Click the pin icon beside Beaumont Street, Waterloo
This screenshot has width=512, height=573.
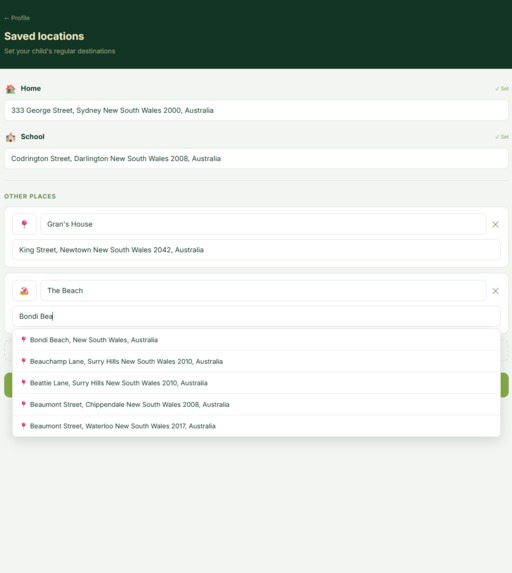pos(23,426)
